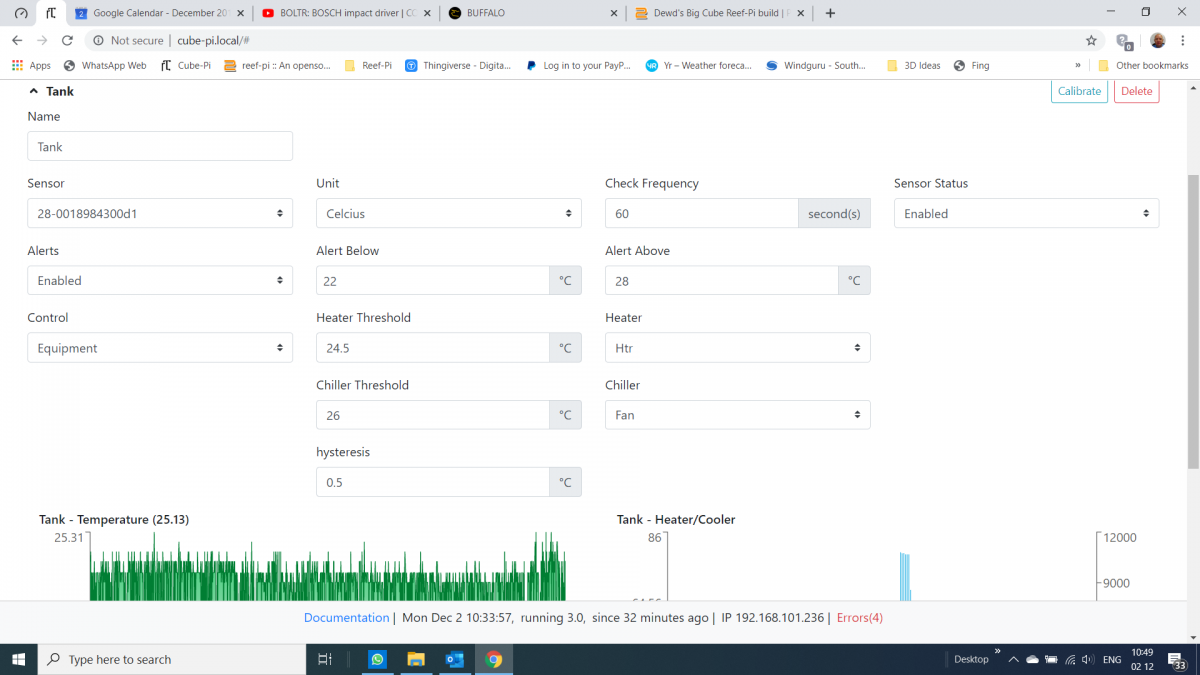
Task: Open the Sensor Status dropdown
Action: tap(1026, 213)
